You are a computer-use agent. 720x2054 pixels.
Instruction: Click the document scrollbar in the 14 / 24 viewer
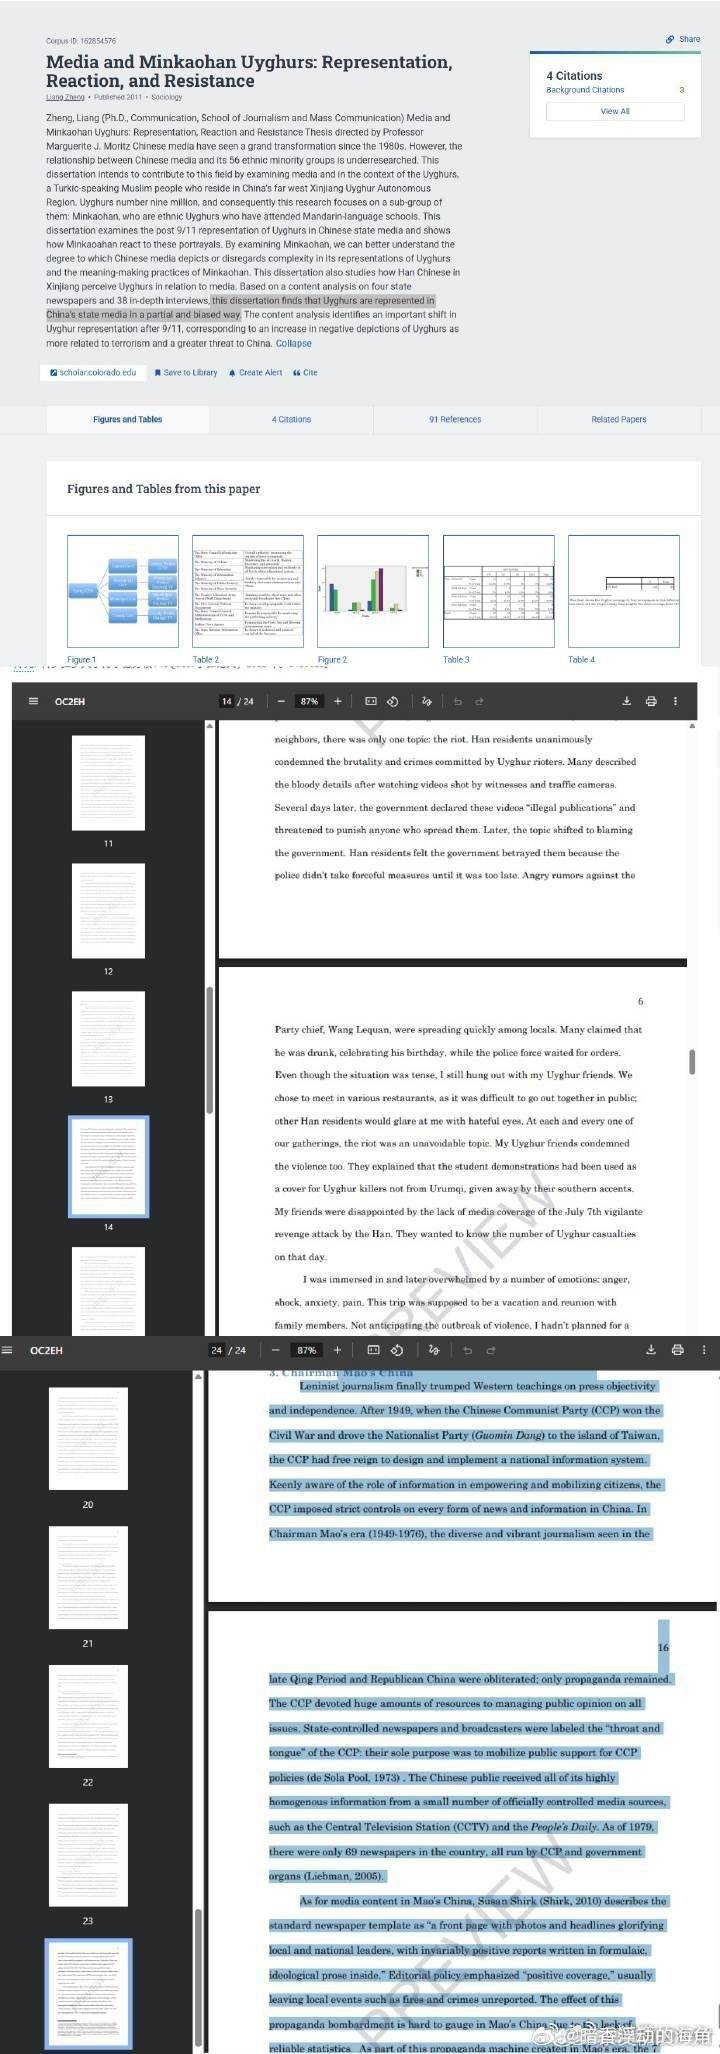click(x=692, y=1062)
